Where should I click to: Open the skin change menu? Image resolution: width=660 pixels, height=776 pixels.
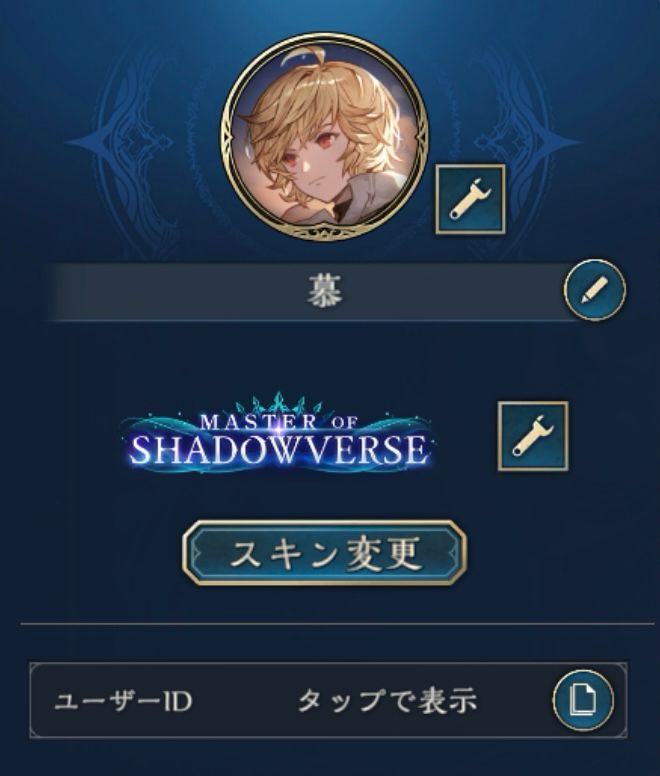point(325,553)
